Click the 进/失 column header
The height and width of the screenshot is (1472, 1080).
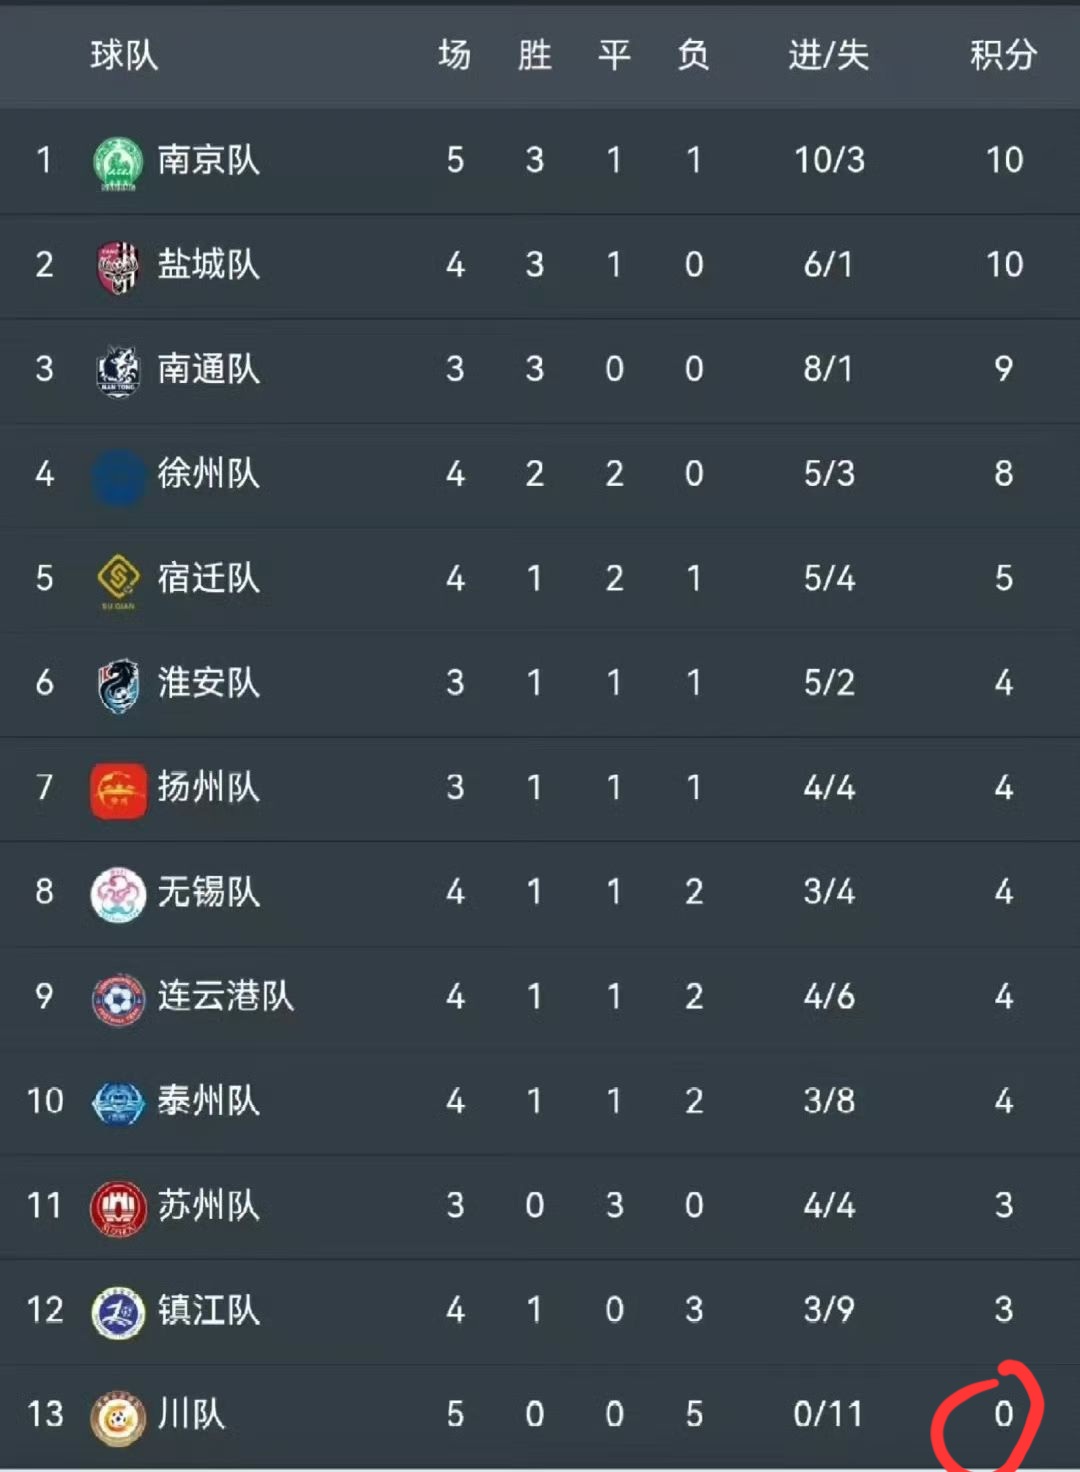coord(828,55)
